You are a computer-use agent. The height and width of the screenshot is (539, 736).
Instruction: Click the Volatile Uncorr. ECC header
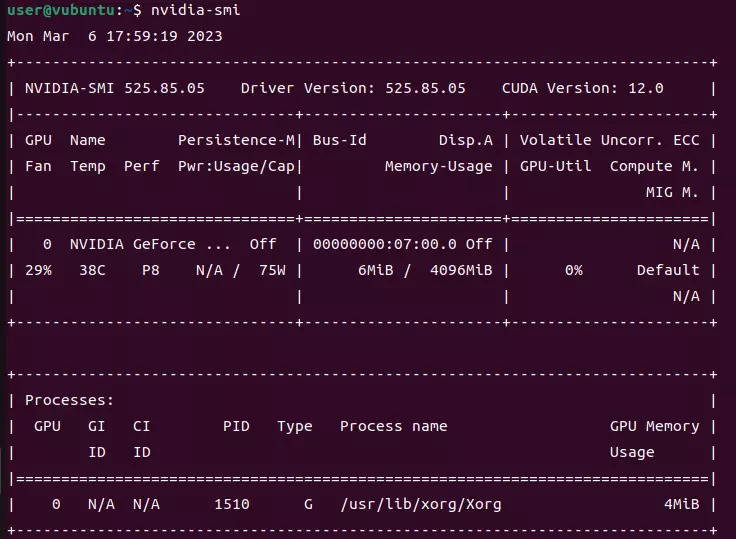tap(610, 140)
